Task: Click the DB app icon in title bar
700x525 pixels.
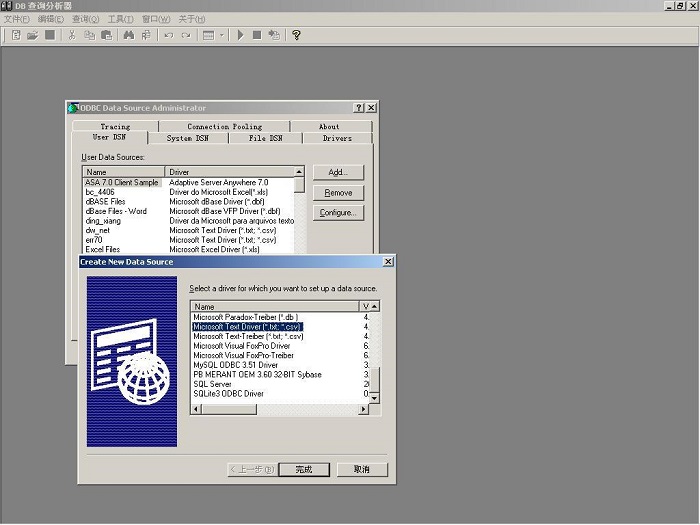Action: tap(7, 6)
